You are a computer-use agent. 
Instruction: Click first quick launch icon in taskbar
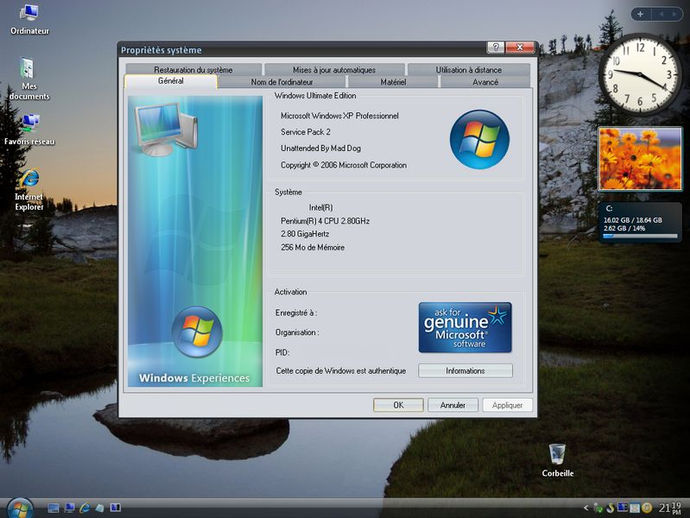pos(53,508)
